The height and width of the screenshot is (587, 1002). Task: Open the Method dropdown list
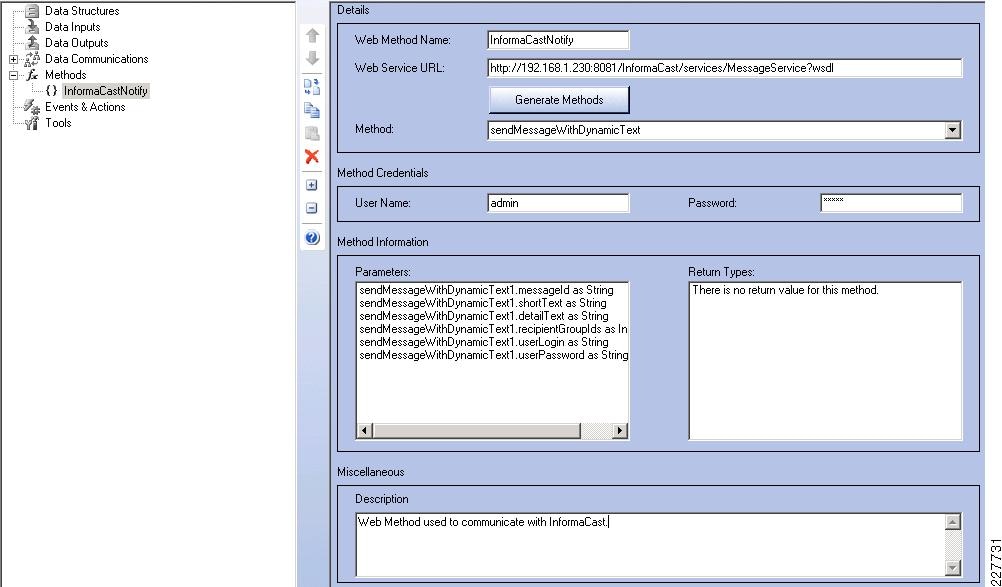click(x=953, y=130)
